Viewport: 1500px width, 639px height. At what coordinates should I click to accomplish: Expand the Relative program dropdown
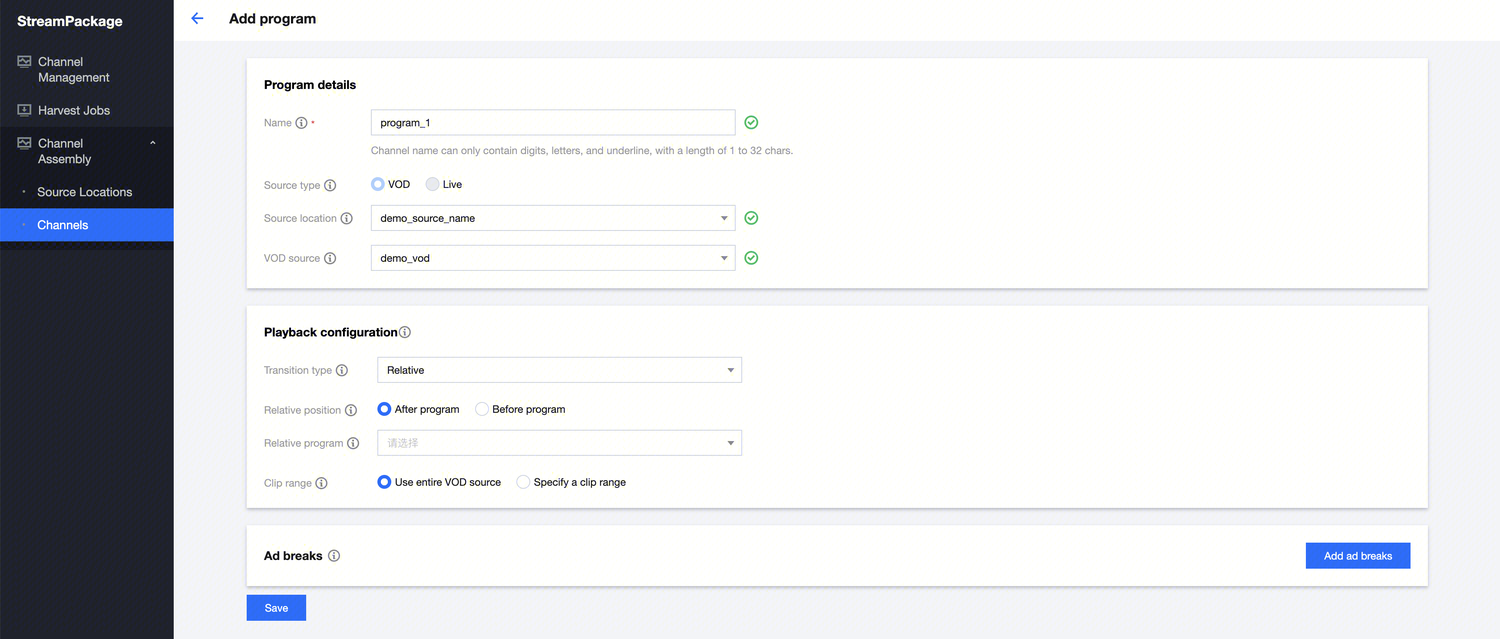[559, 443]
